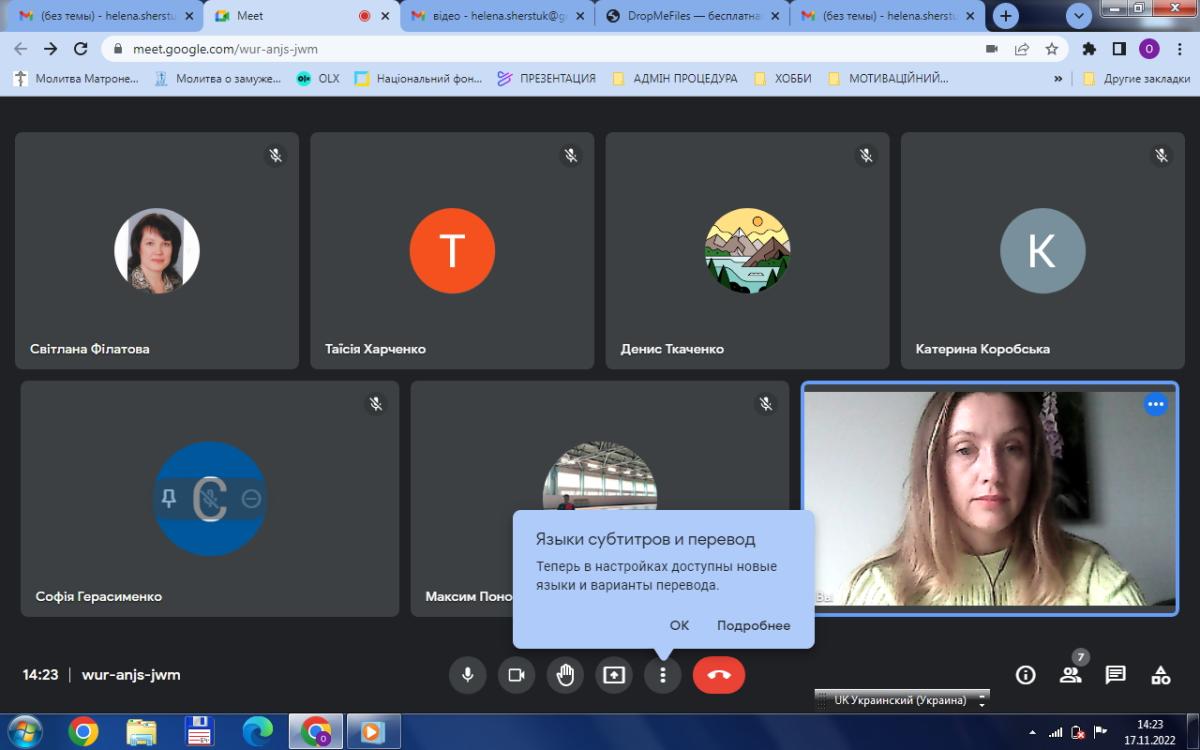This screenshot has width=1200, height=750.
Task: Raise hand in the meeting
Action: click(x=565, y=675)
